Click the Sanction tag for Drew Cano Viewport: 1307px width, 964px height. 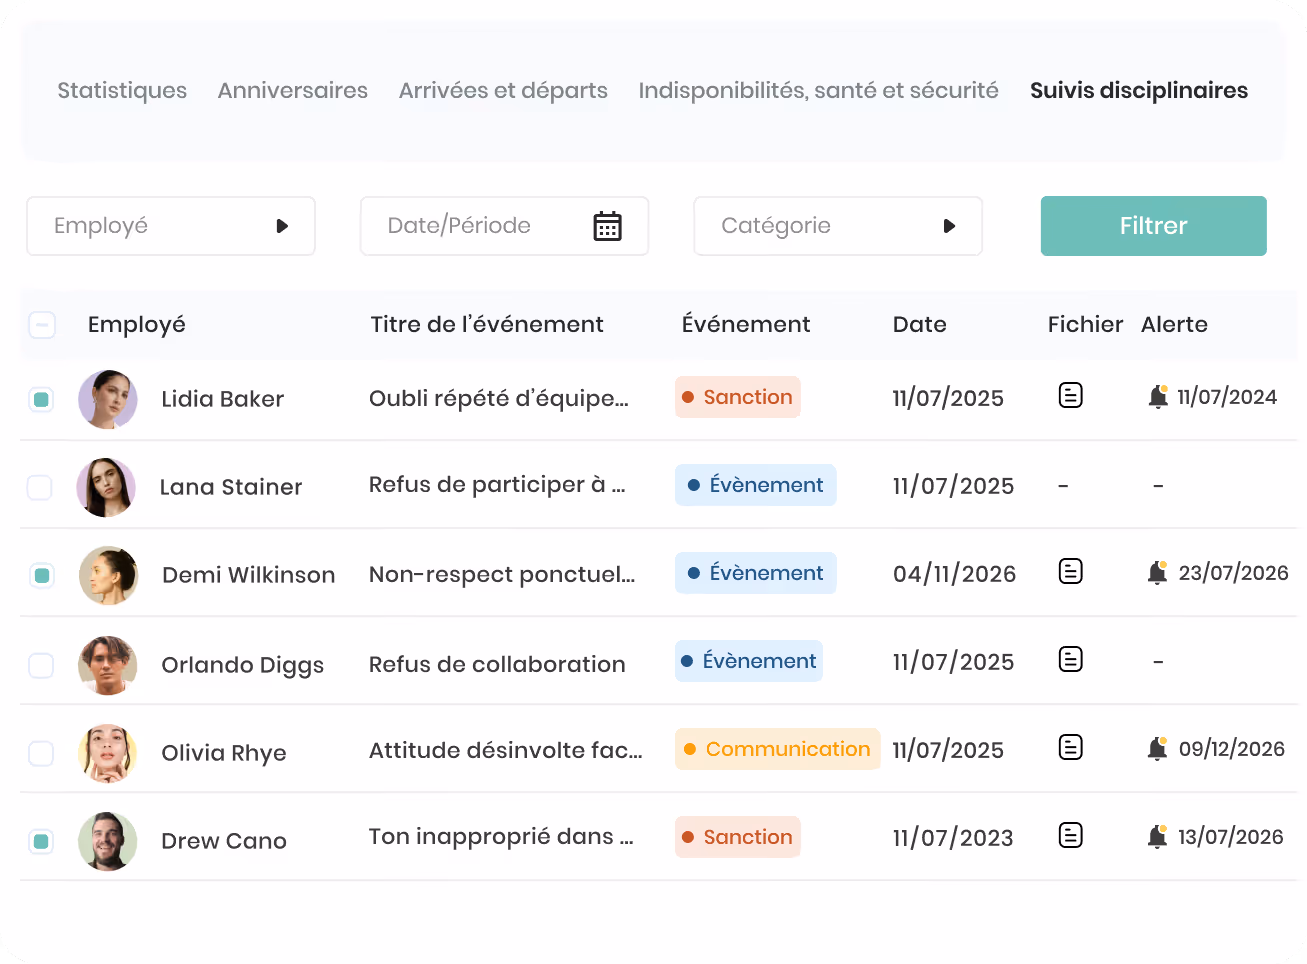pyautogui.click(x=738, y=837)
